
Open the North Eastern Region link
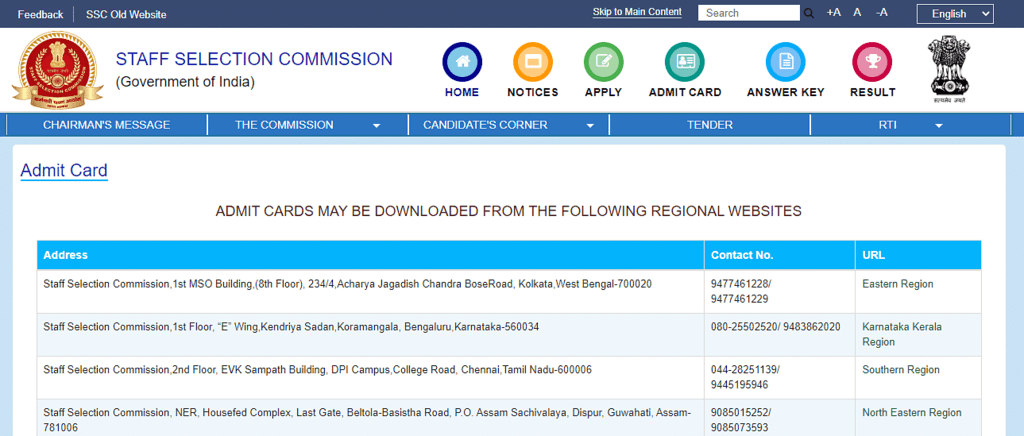[912, 413]
